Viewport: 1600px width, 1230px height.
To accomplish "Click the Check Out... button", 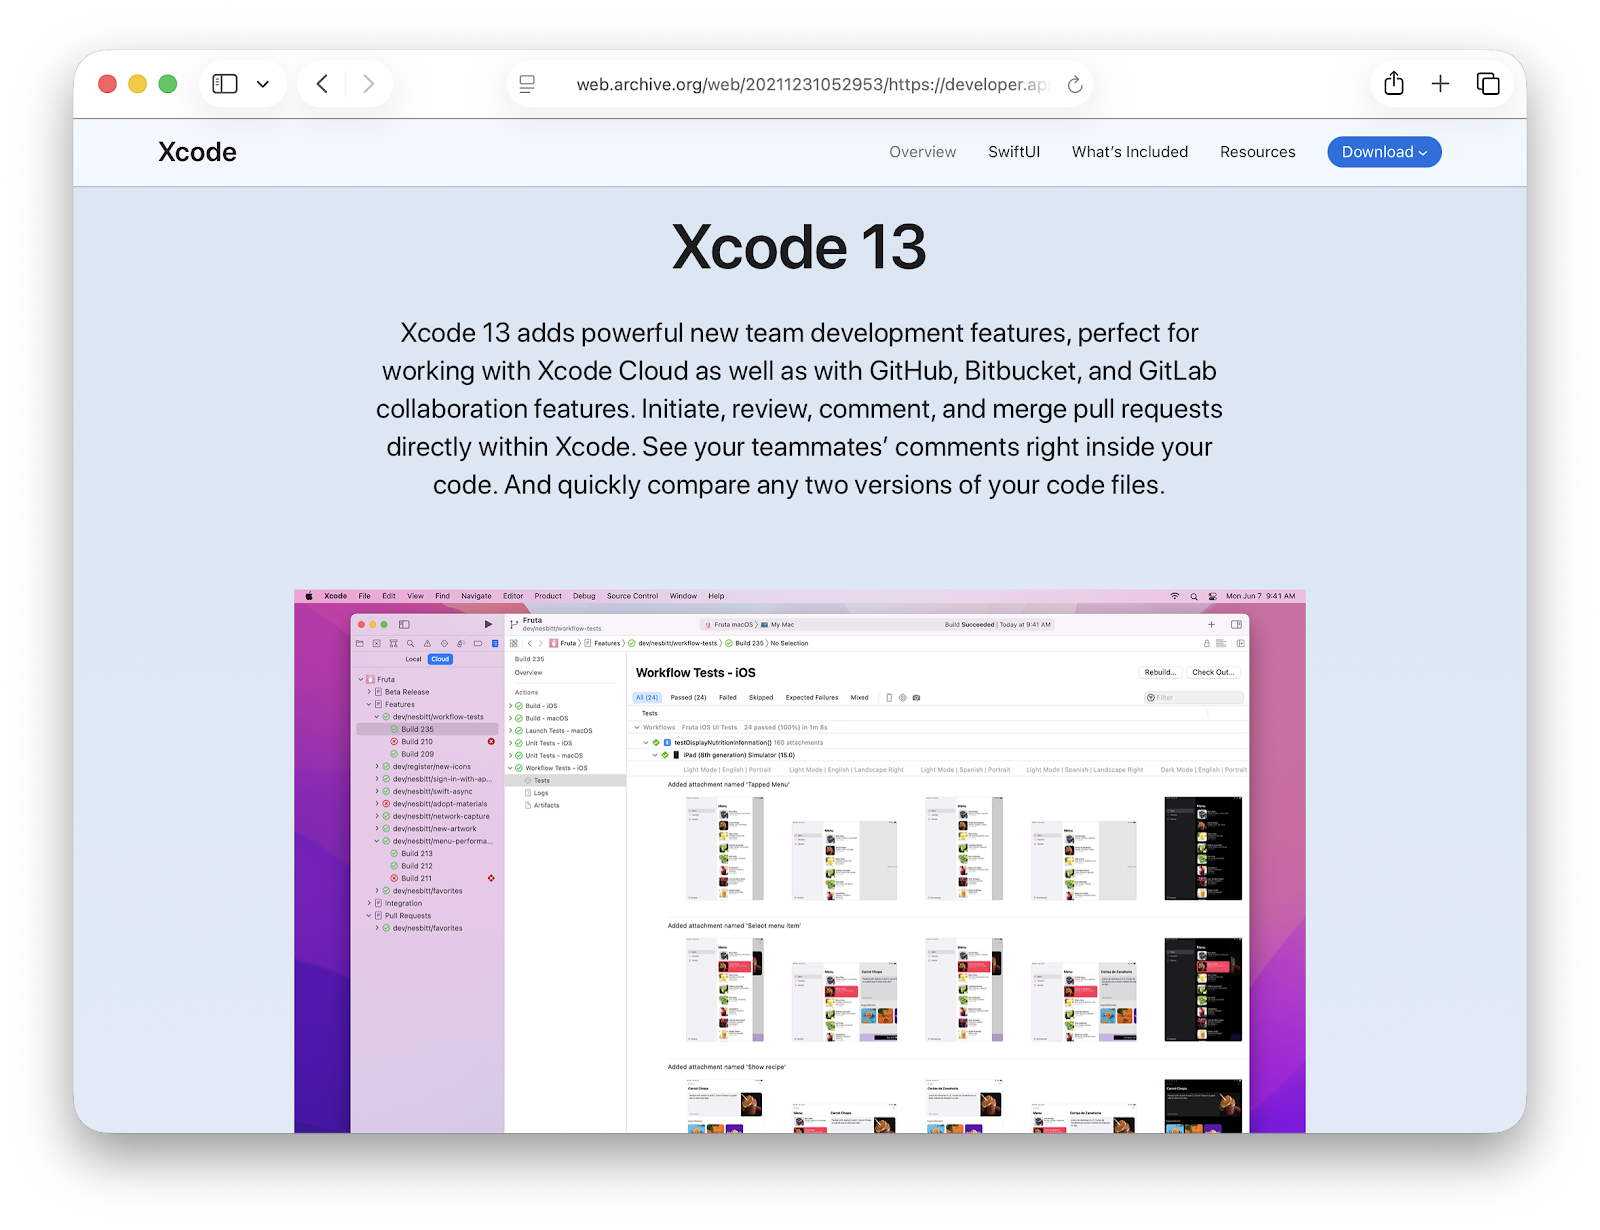I will (x=1213, y=672).
